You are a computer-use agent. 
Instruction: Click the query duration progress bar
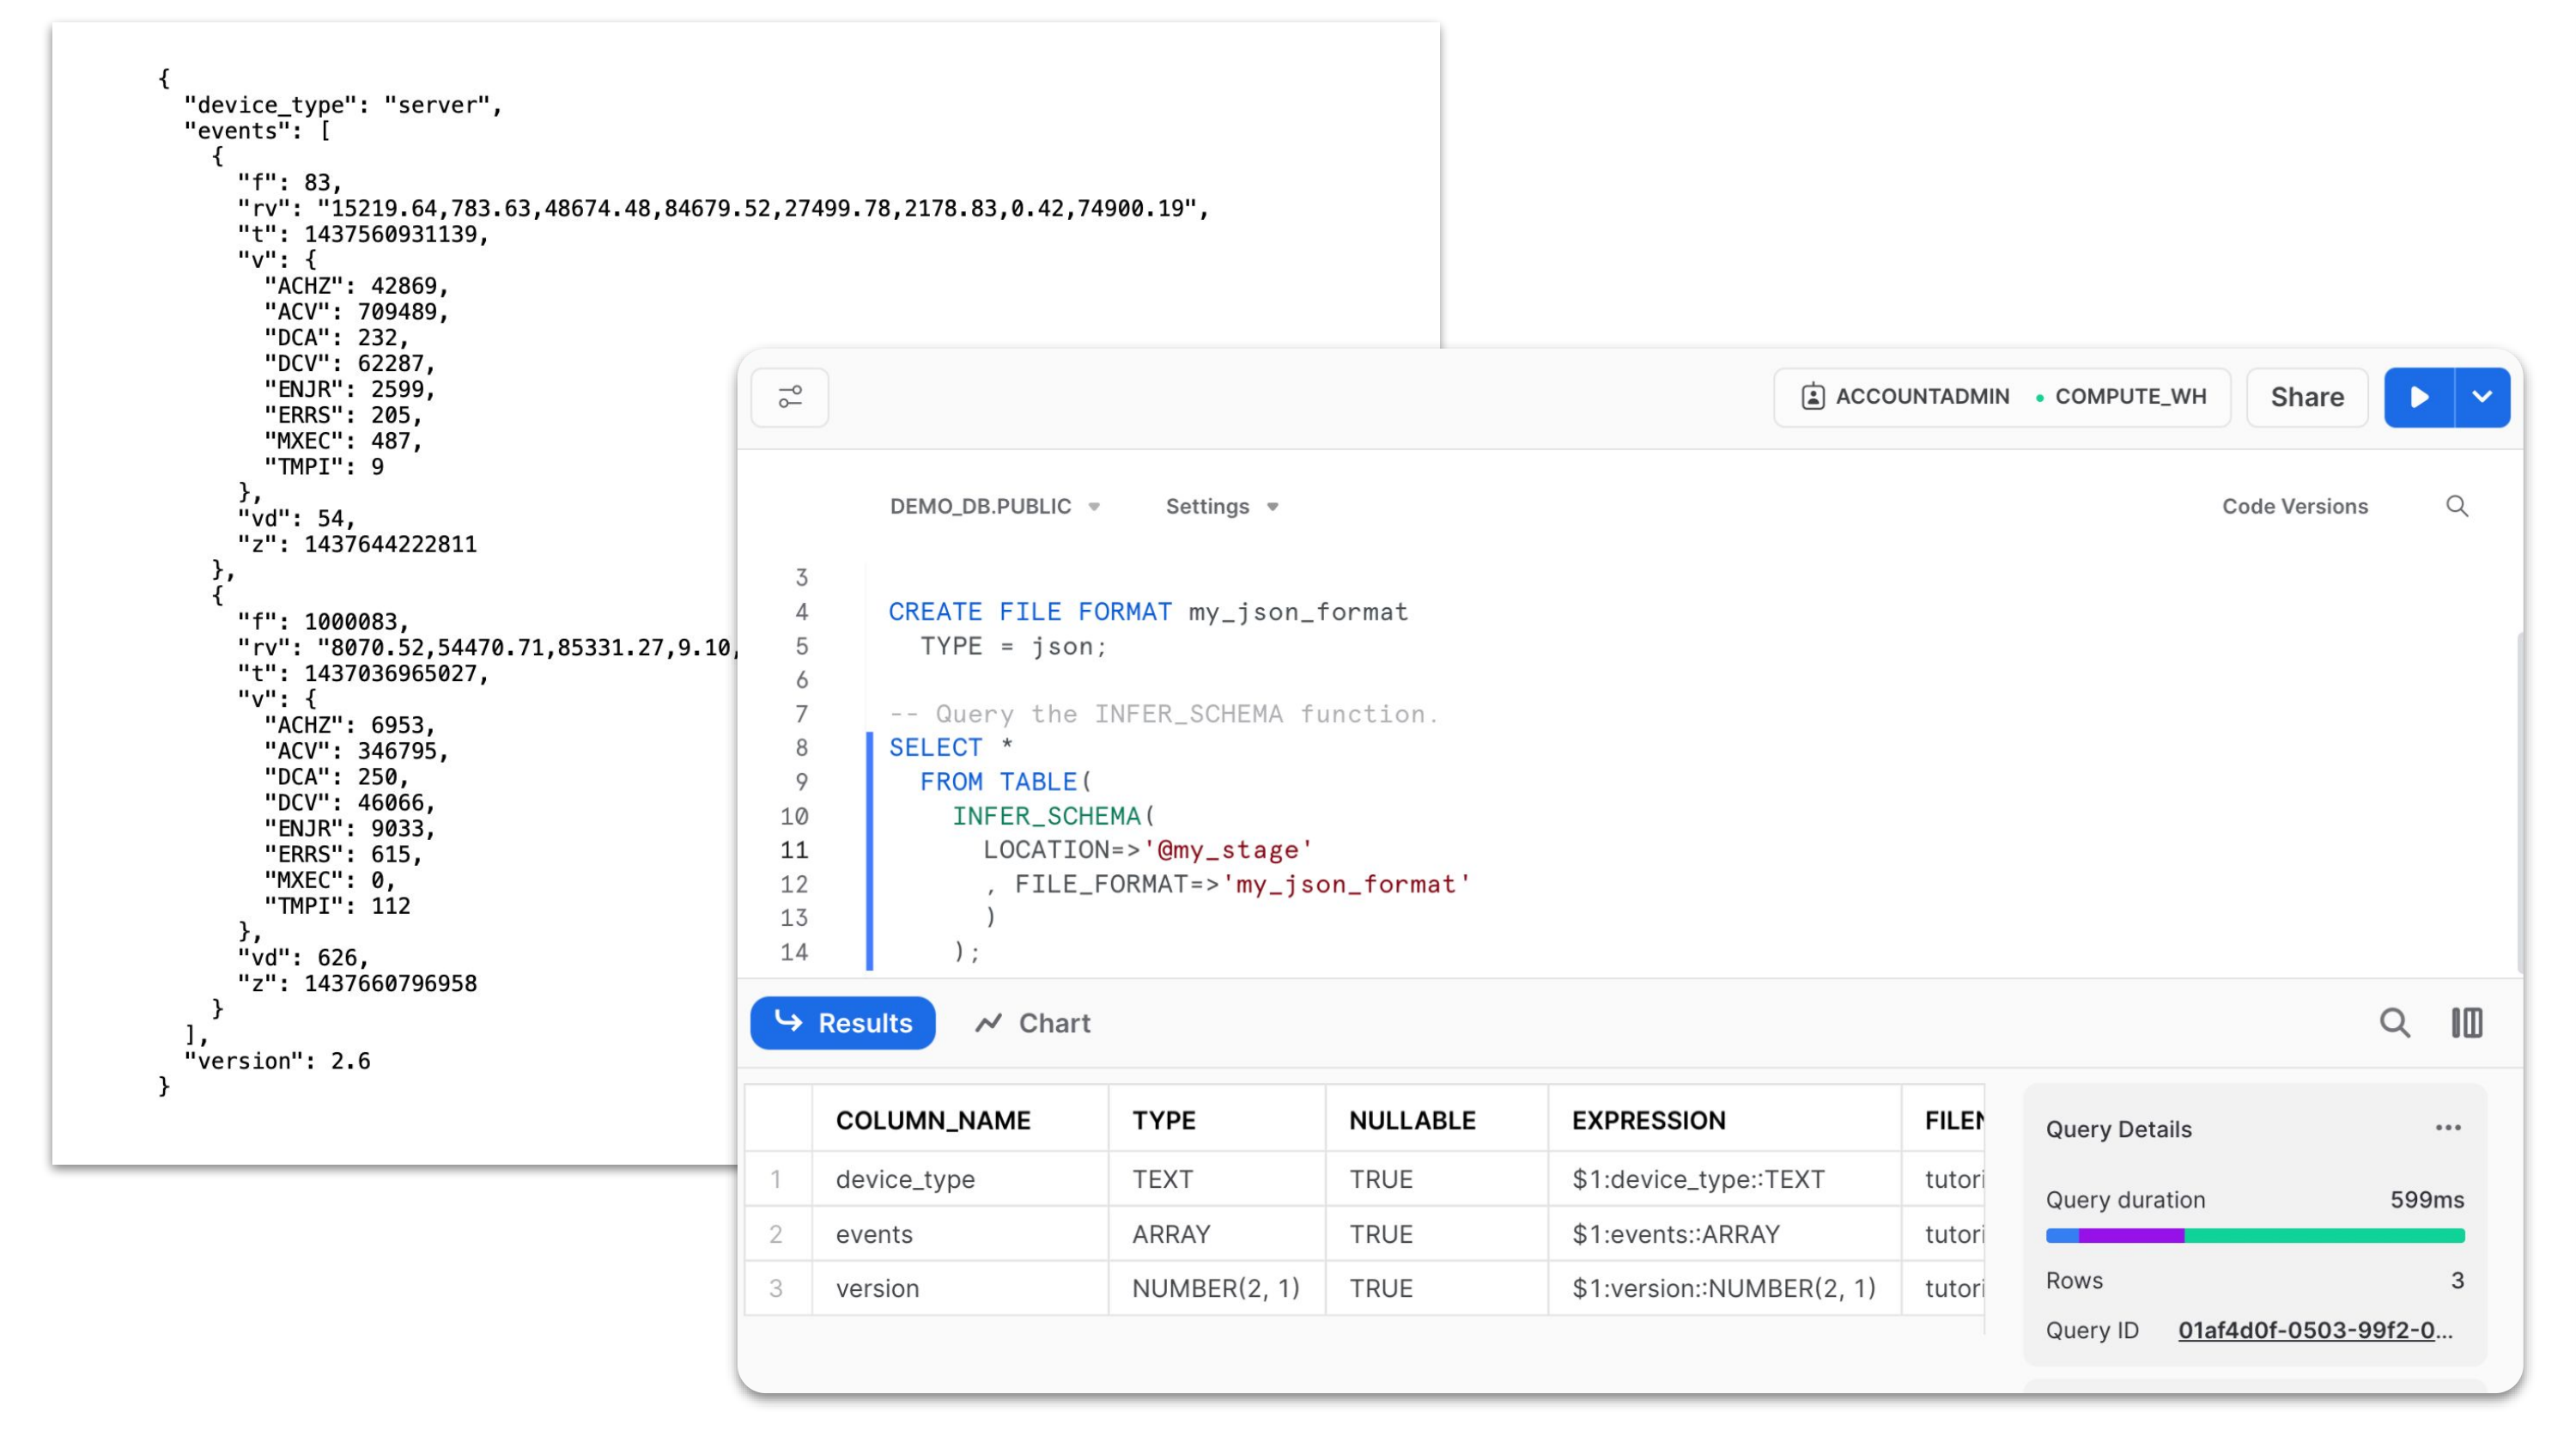click(x=2254, y=1236)
